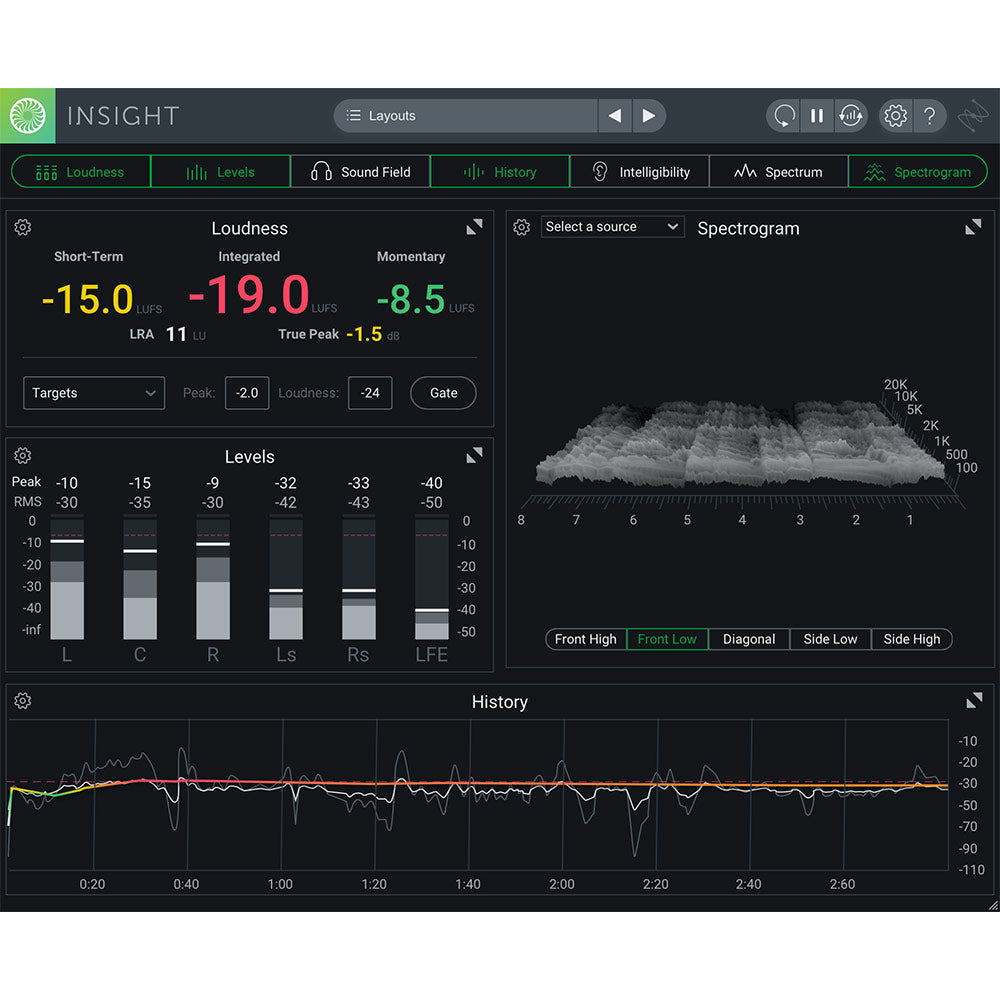Viewport: 1000px width, 1000px height.
Task: Select the Diagonal spectrogram view
Action: [749, 639]
